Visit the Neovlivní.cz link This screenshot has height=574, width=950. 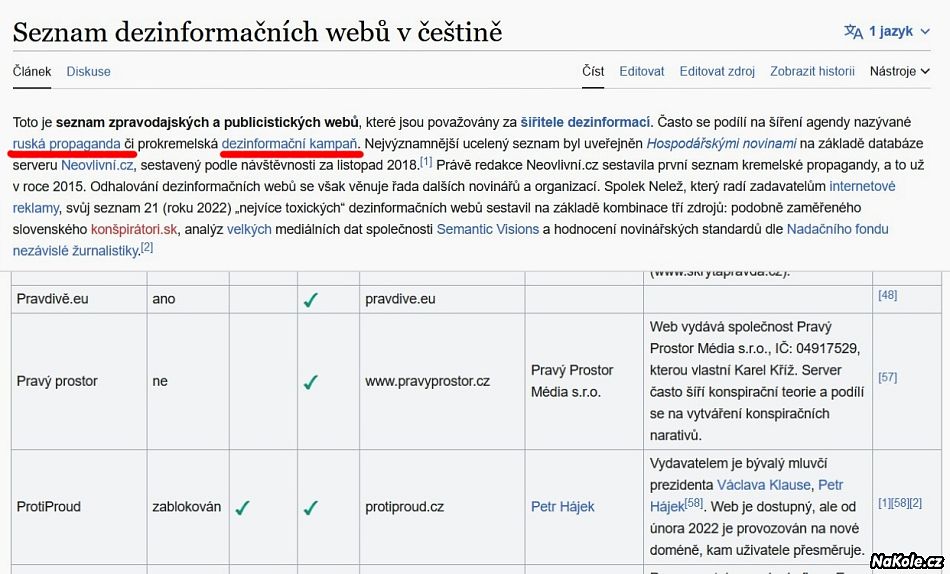(x=97, y=165)
